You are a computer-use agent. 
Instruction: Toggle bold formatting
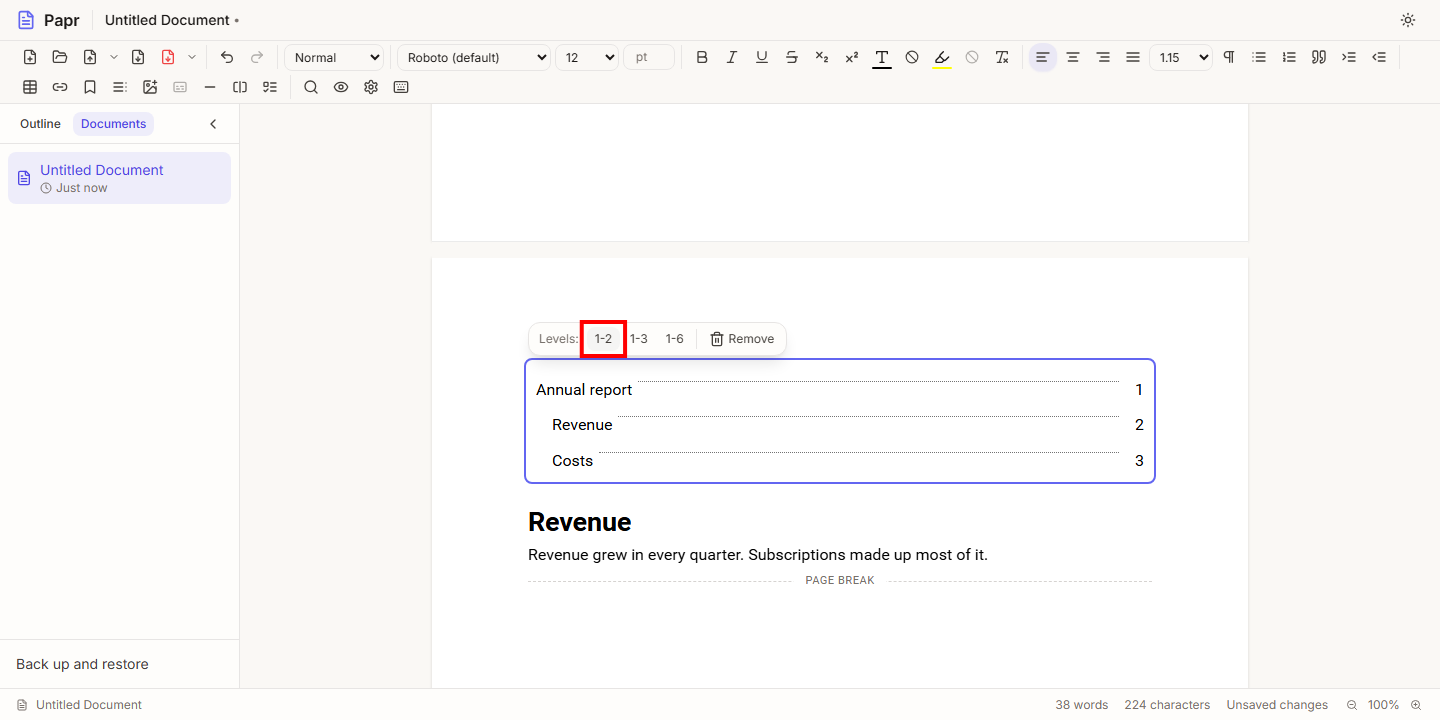click(702, 57)
